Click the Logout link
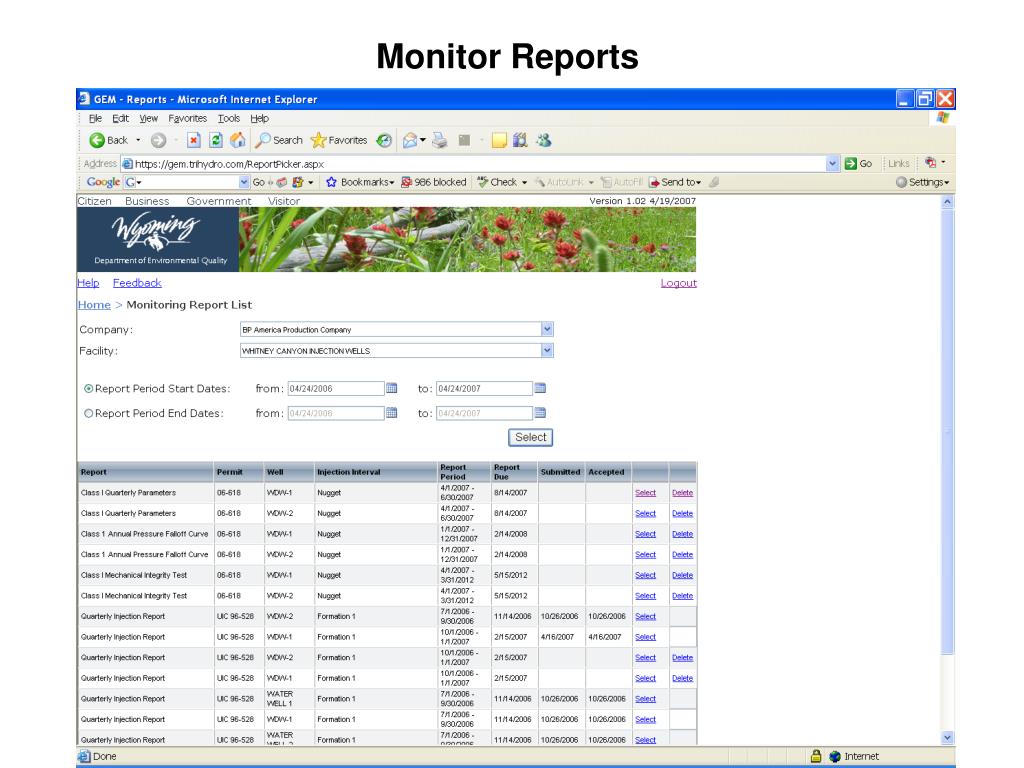Viewport: 1024px width, 768px height. coord(679,283)
